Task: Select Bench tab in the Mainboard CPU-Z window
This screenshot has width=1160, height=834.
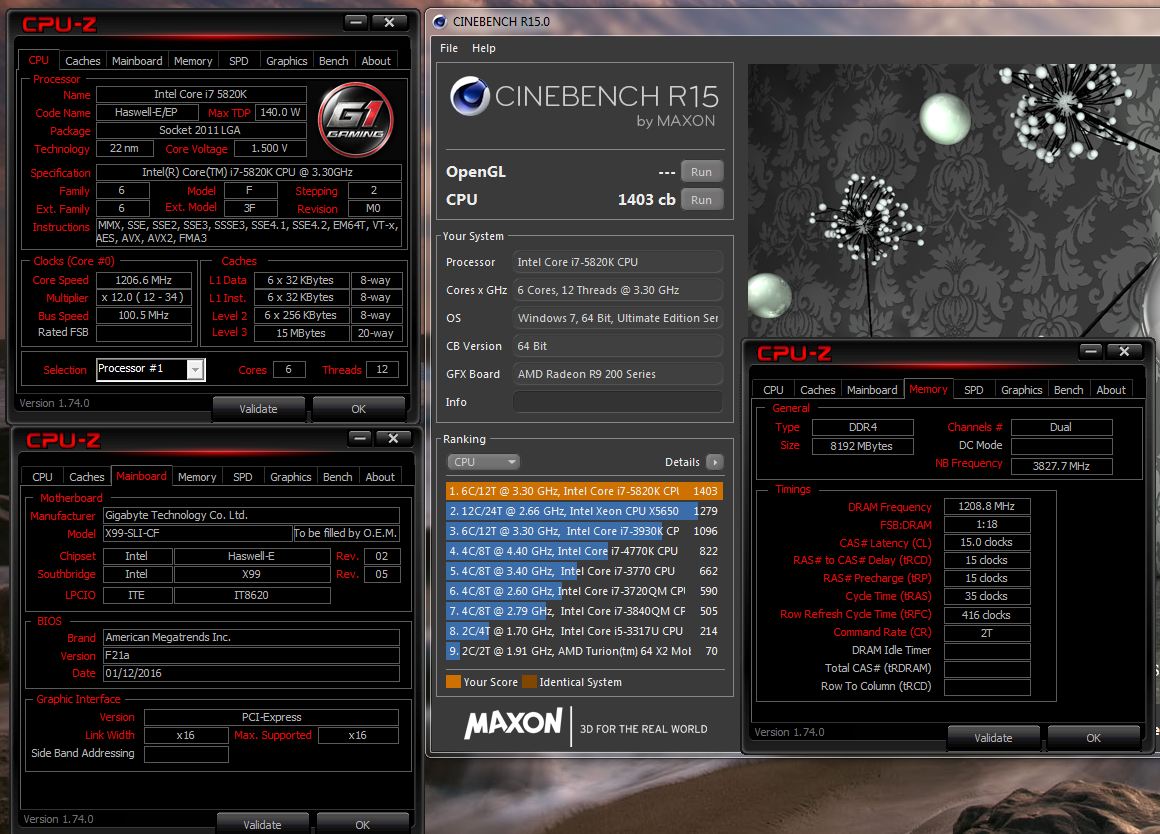Action: 337,477
